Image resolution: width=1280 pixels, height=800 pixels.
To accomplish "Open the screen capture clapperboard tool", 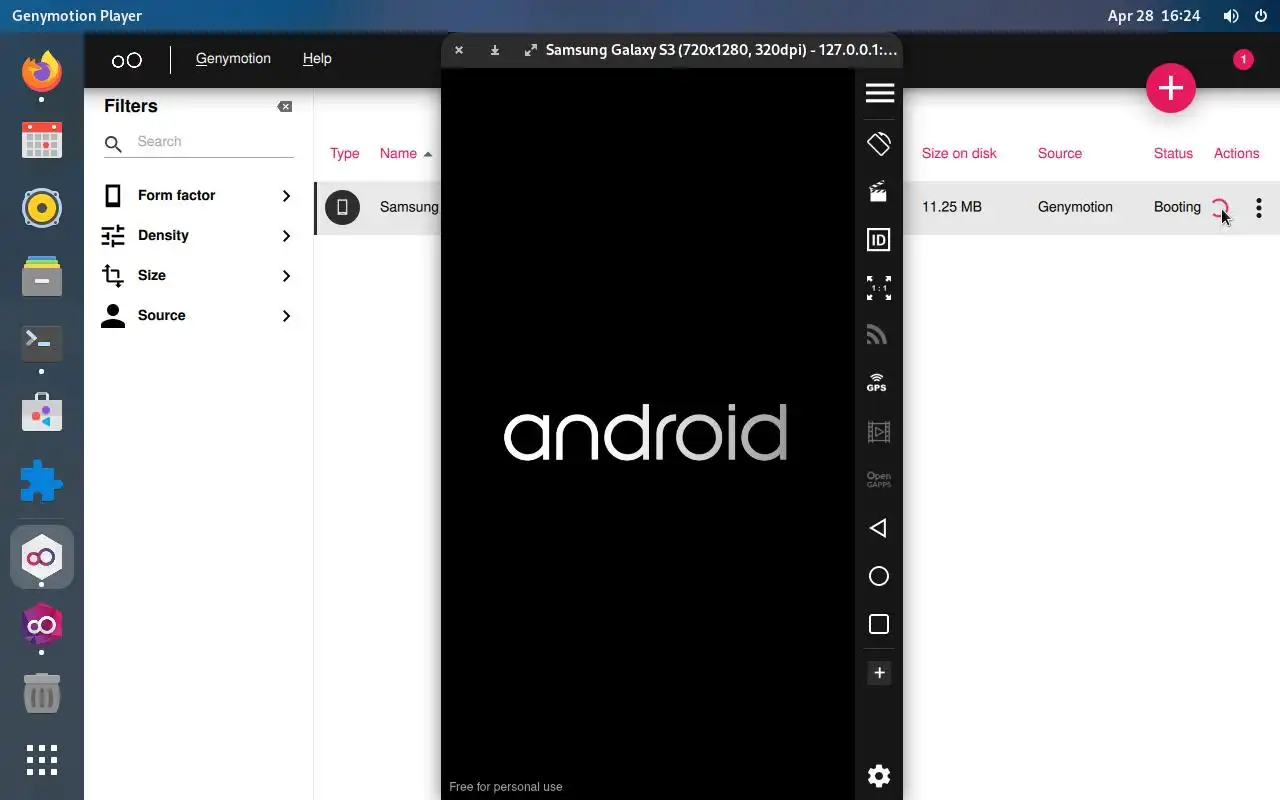I will coord(879,191).
